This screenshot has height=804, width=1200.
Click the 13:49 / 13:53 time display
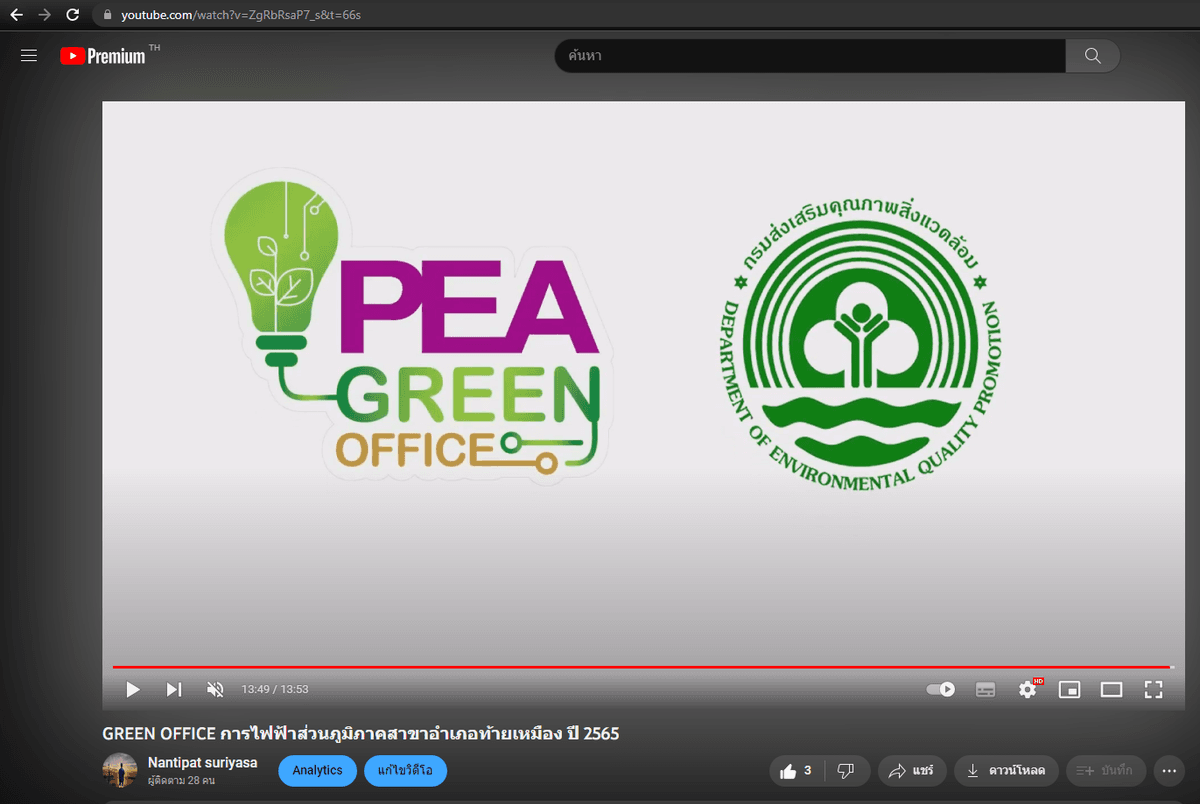[275, 689]
